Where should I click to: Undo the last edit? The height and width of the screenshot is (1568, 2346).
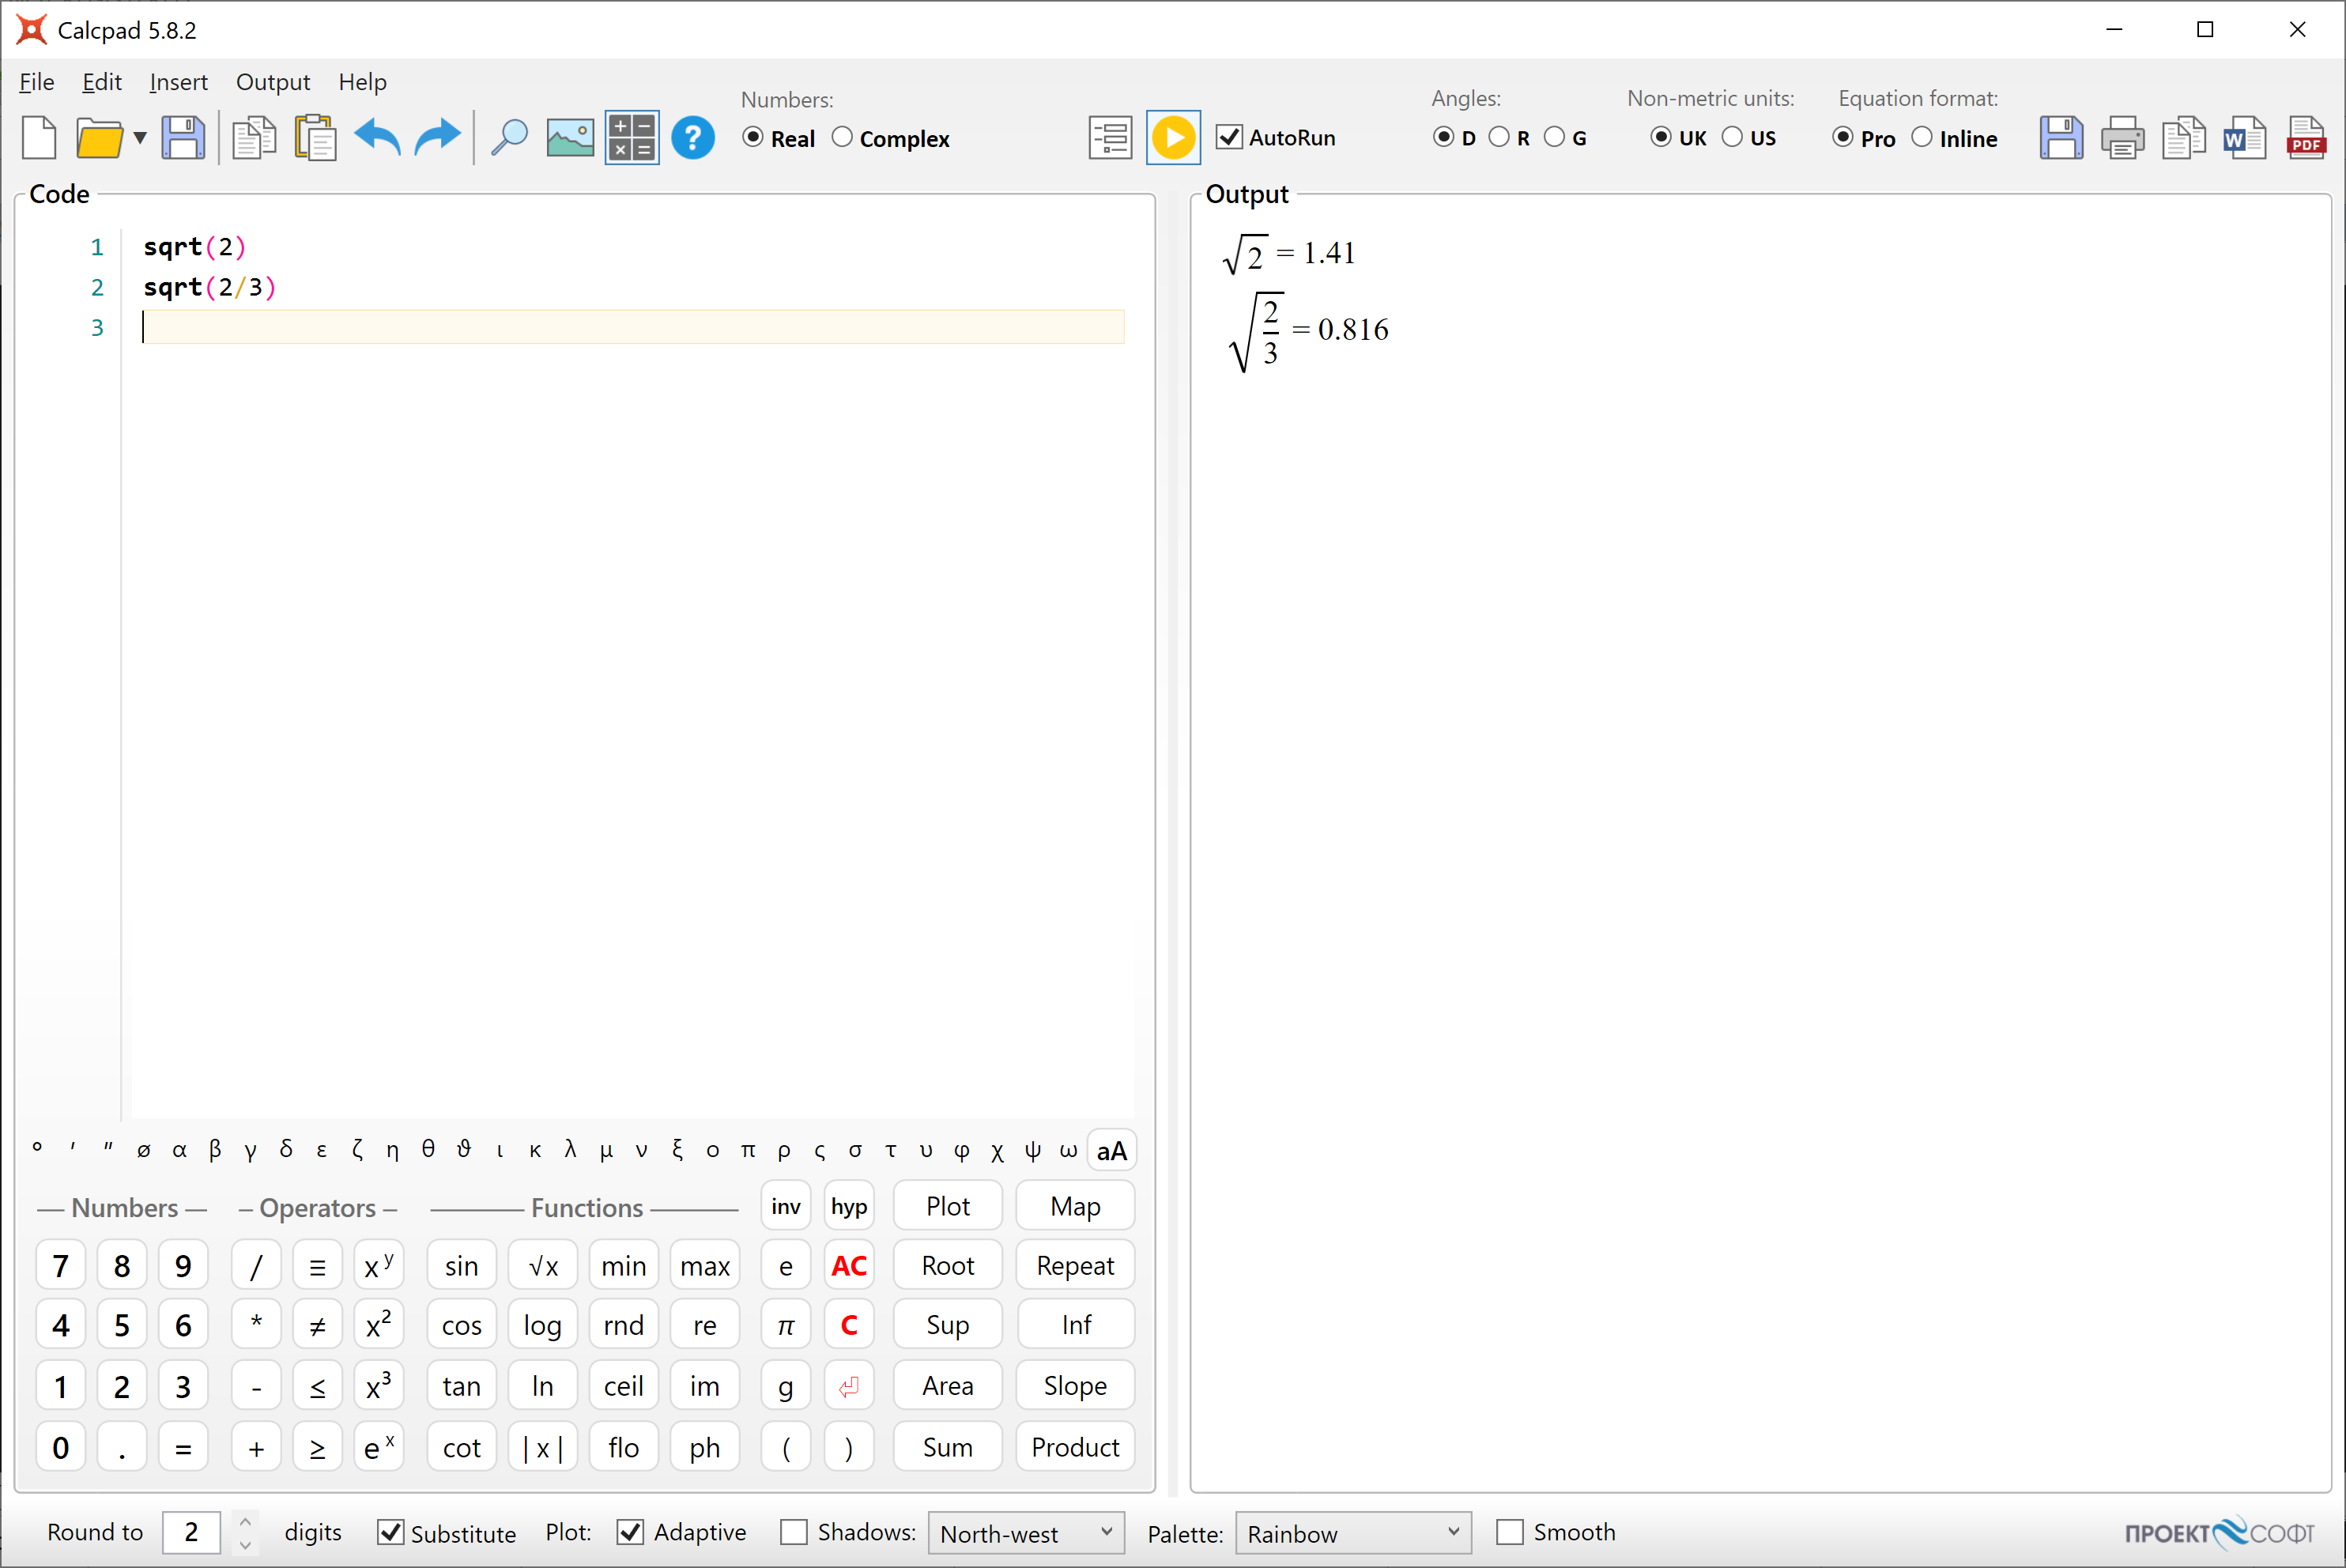pyautogui.click(x=377, y=138)
